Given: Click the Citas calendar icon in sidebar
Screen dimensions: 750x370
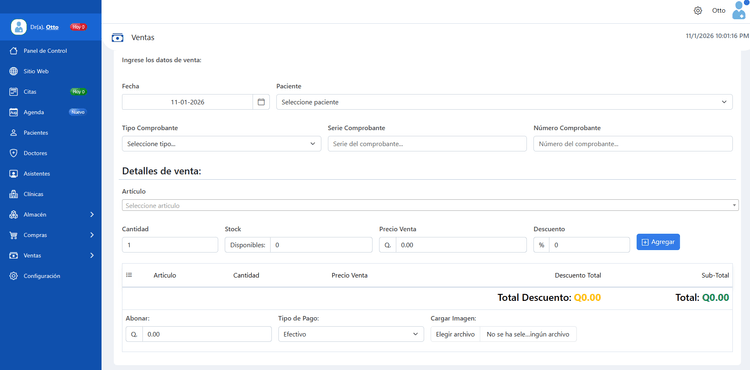Looking at the screenshot, I should click(13, 92).
